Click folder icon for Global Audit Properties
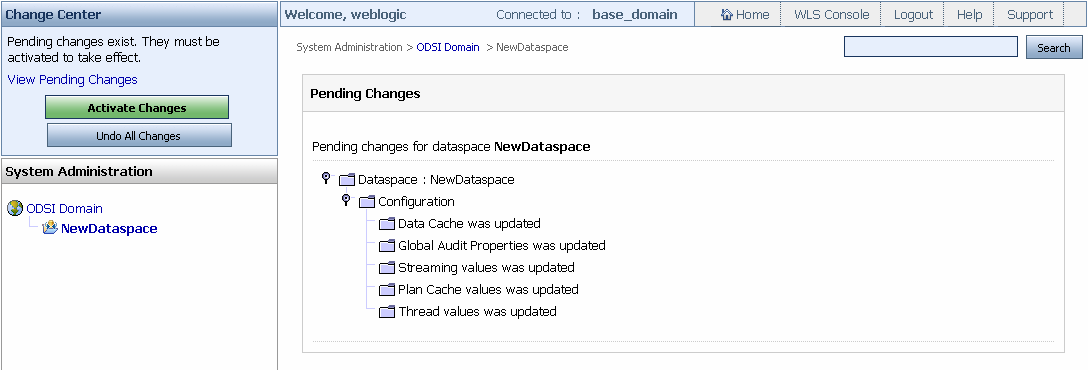 point(387,246)
